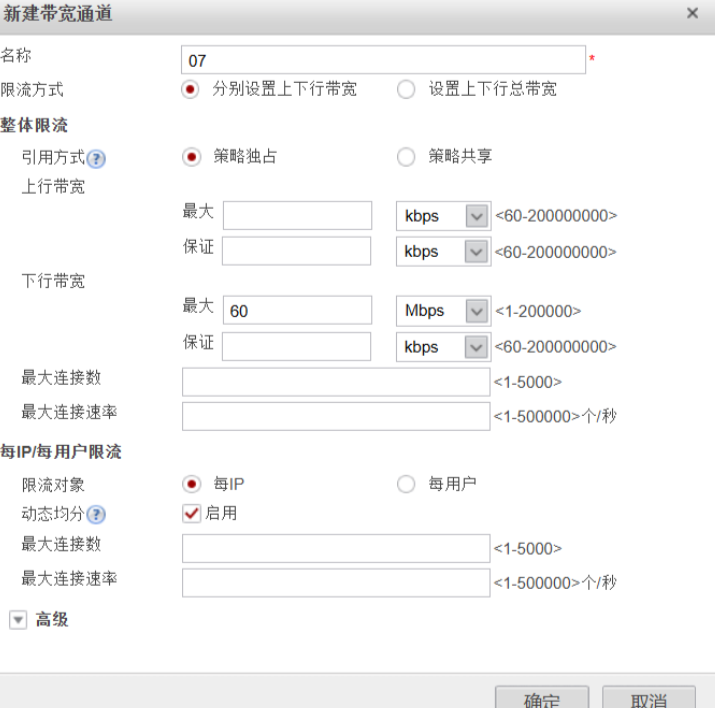Select 策略独占 radio option
Viewport: 715px width, 708px height.
(x=191, y=157)
